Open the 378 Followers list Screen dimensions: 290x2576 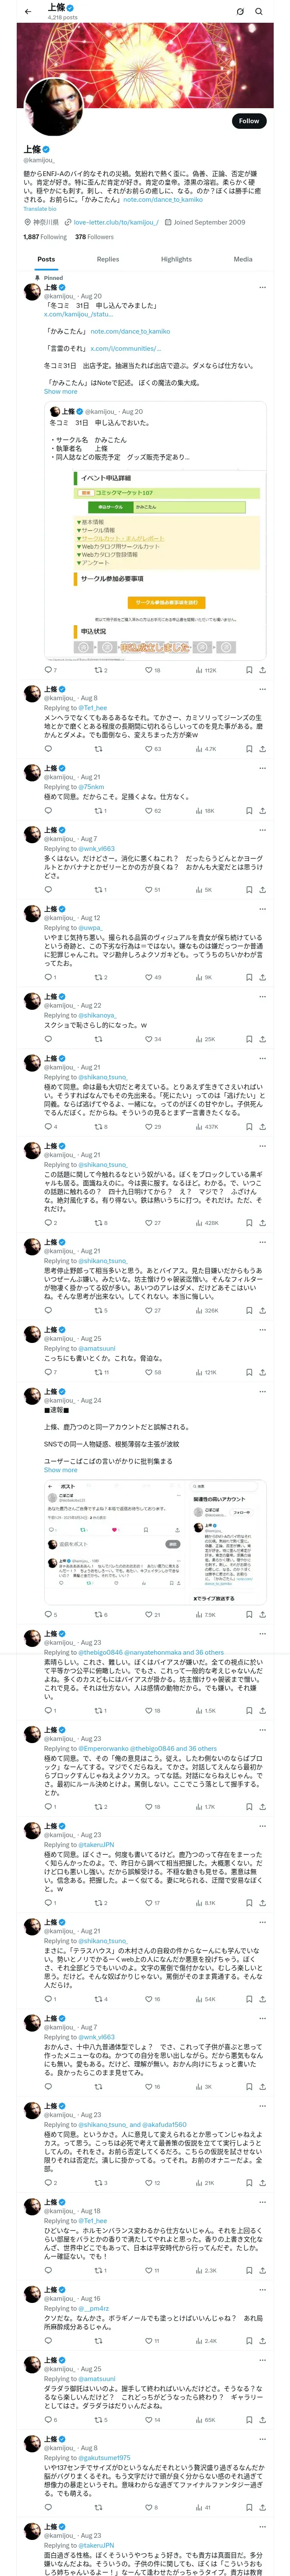point(94,237)
